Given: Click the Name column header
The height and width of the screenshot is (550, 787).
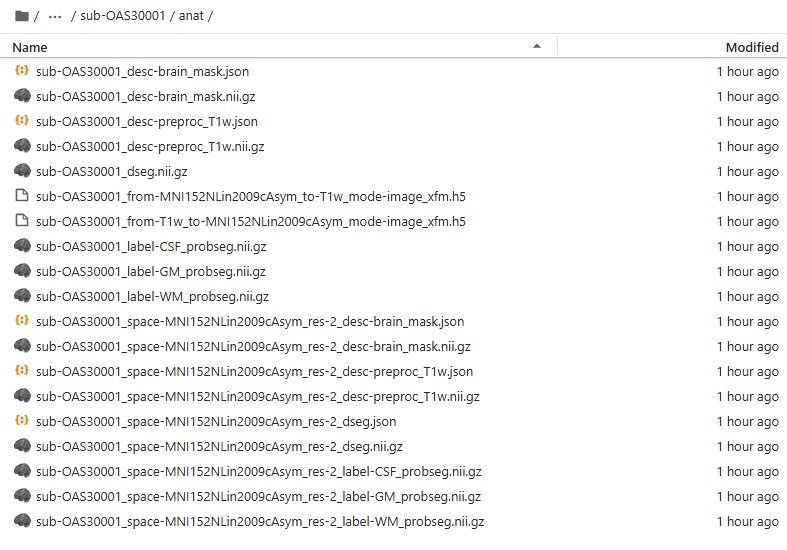Looking at the screenshot, I should pos(30,47).
